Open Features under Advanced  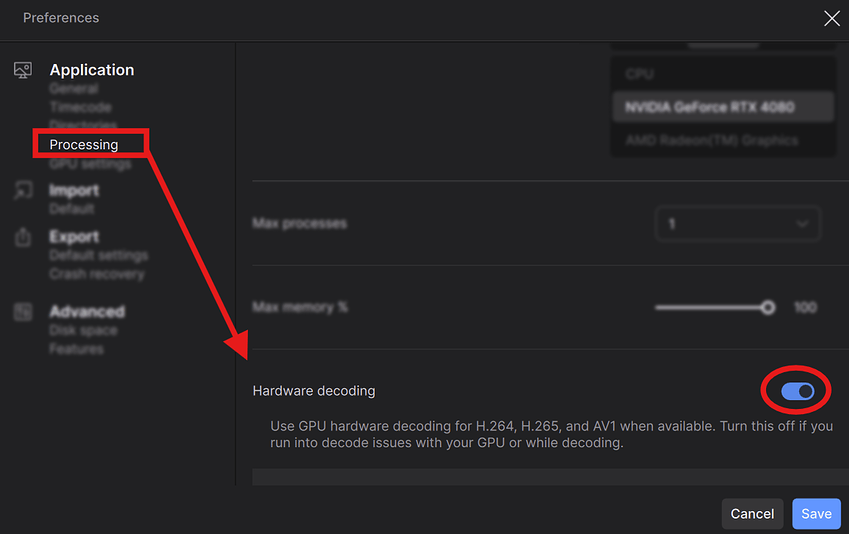pos(76,349)
